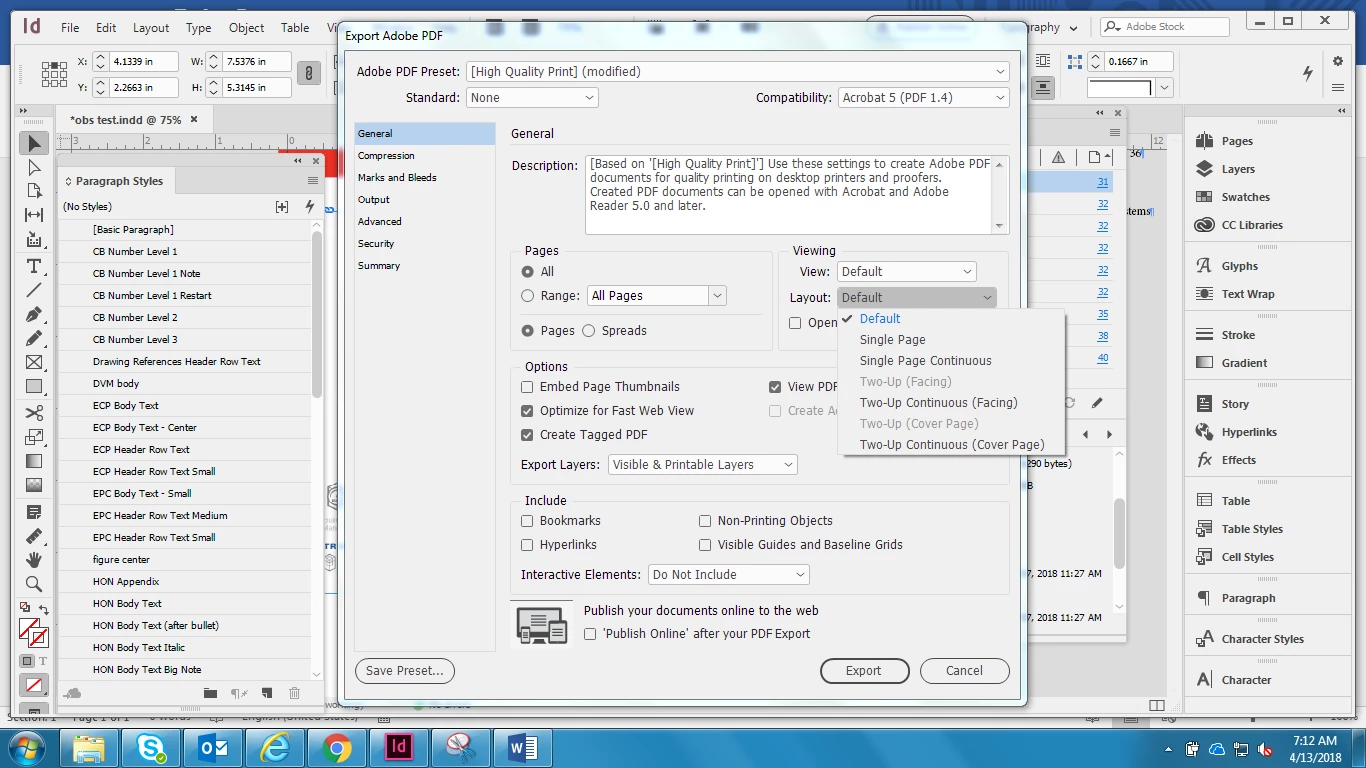Screen dimensions: 1366x768
Task: Choose Two-Up Continuous (Cover Page) option
Action: (x=951, y=445)
